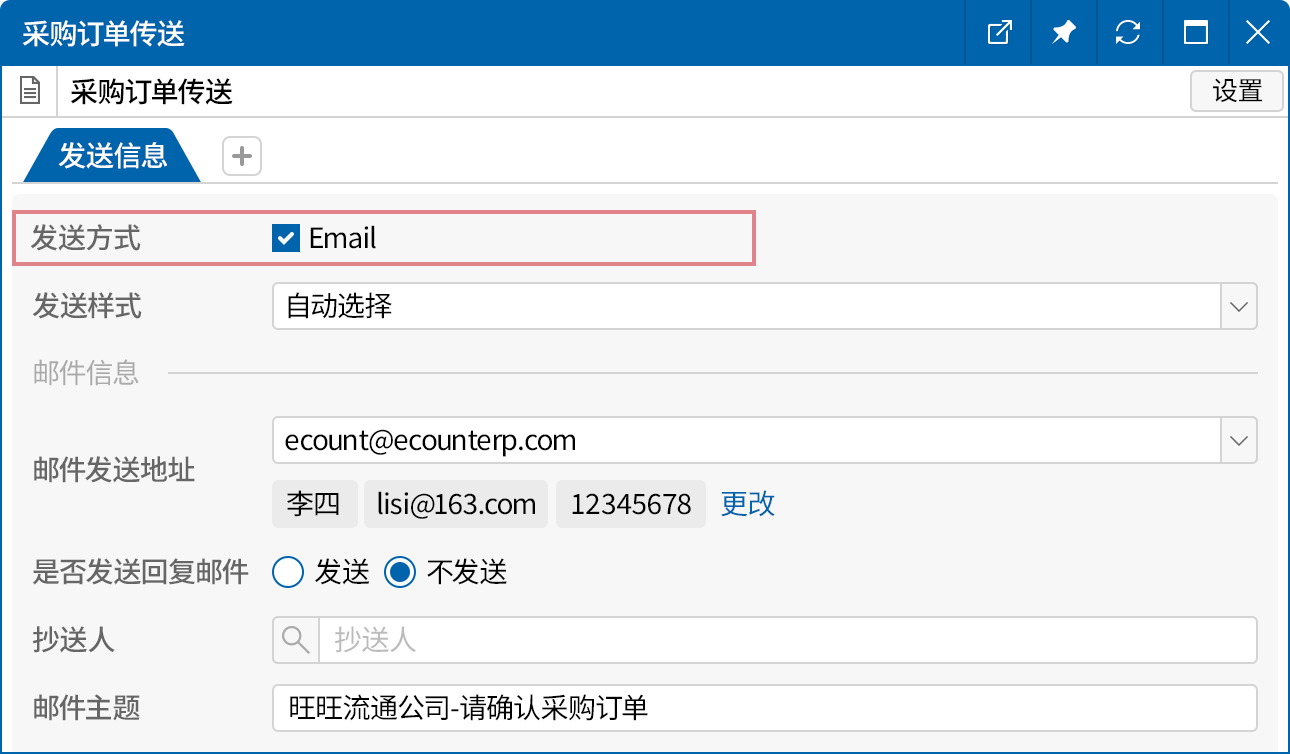The height and width of the screenshot is (754, 1290).
Task: Add a new tab with plus icon
Action: [x=241, y=156]
